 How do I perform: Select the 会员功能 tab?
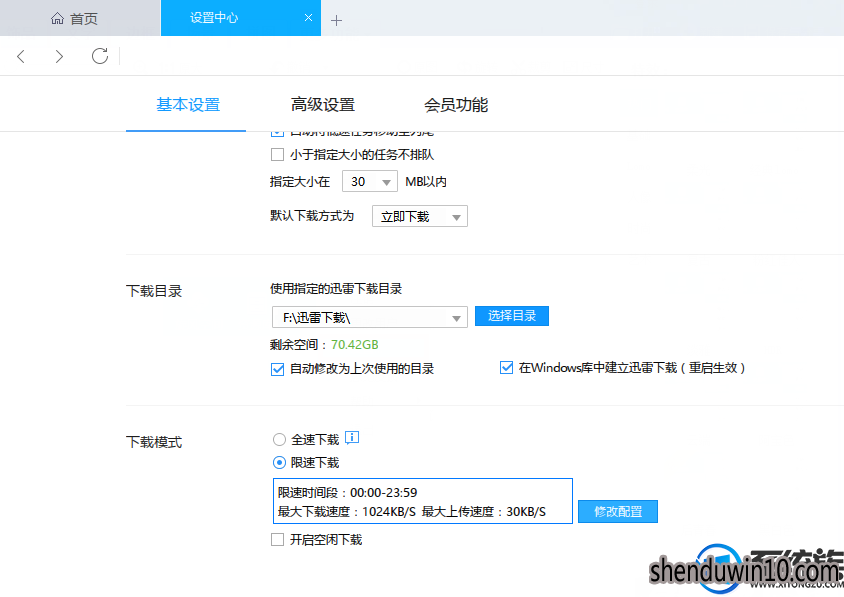click(x=456, y=104)
